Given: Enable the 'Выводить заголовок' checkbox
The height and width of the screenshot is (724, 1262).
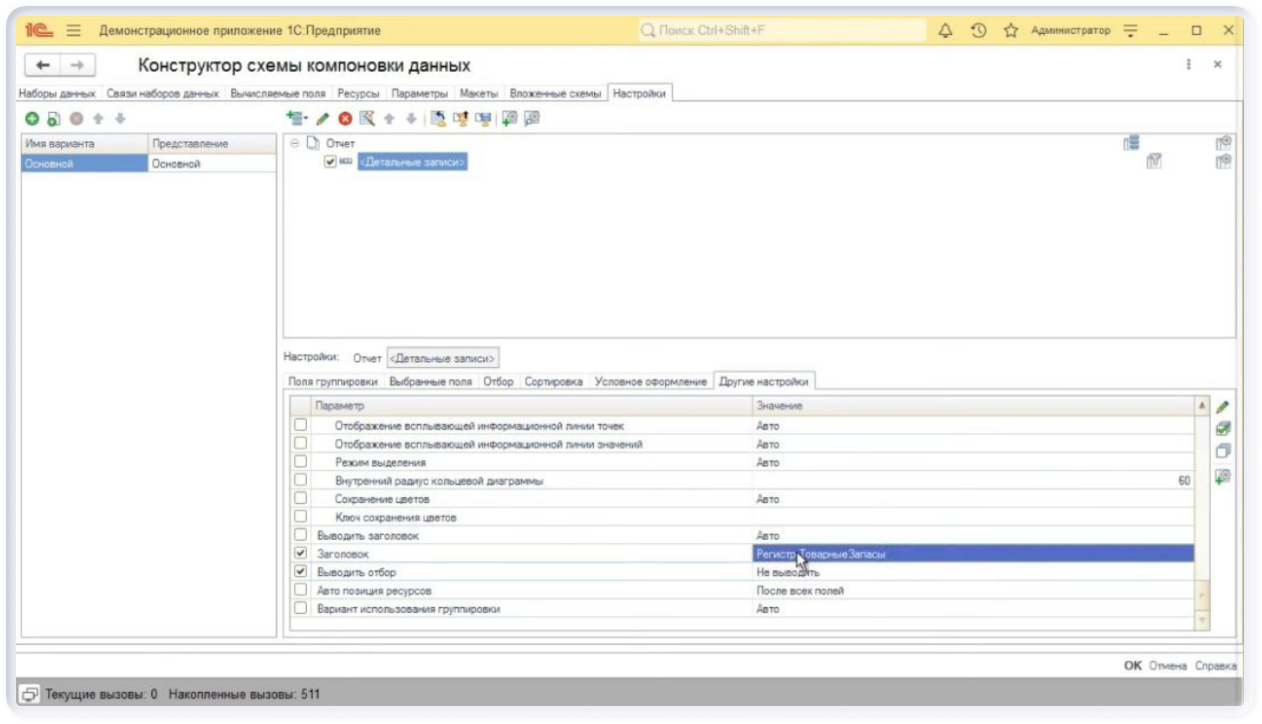Looking at the screenshot, I should (300, 535).
